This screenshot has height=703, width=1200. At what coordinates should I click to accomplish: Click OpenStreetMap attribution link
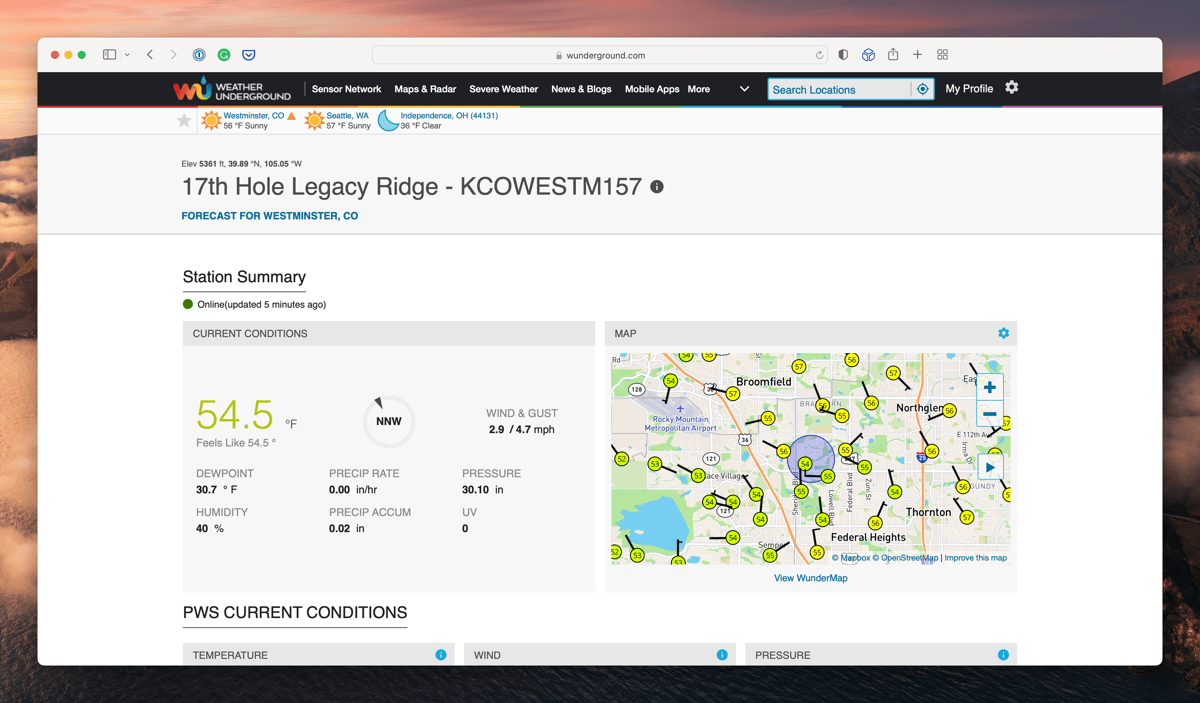pyautogui.click(x=909, y=558)
